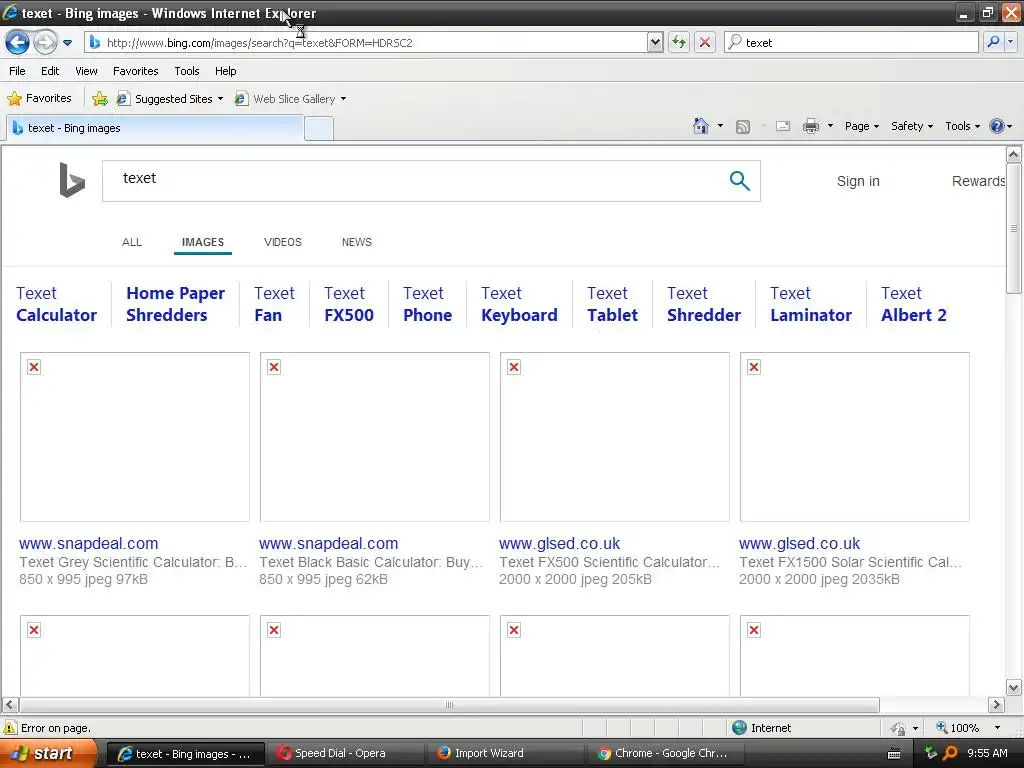Open the Tools menu in menu bar
Screen dimensions: 1024x768
pos(187,71)
